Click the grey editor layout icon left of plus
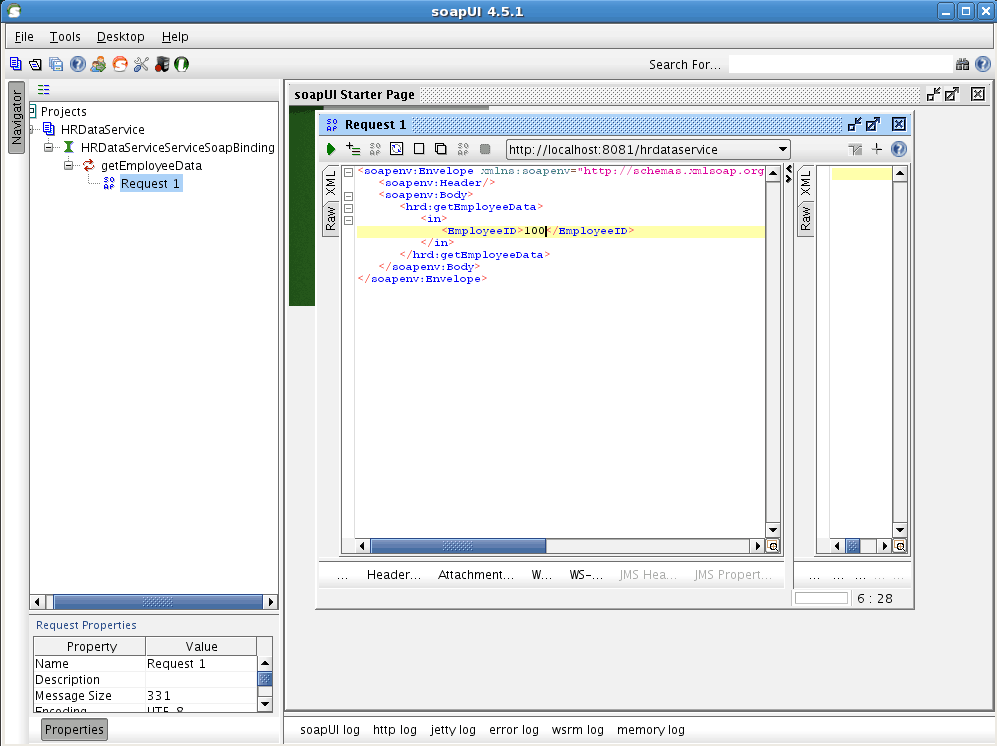This screenshot has height=746, width=997. (x=855, y=149)
